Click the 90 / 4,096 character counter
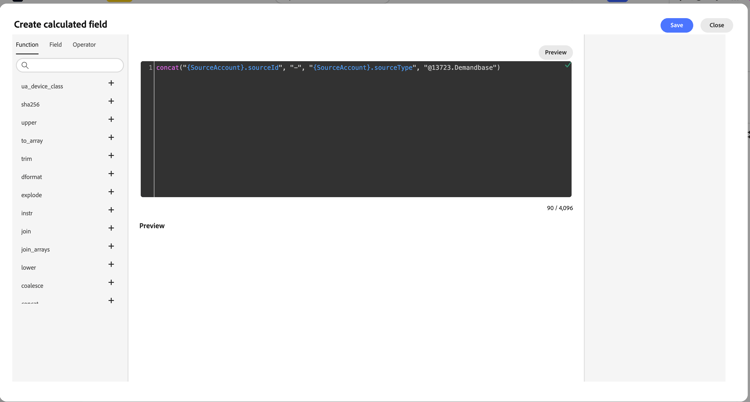The height and width of the screenshot is (402, 750). tap(560, 208)
